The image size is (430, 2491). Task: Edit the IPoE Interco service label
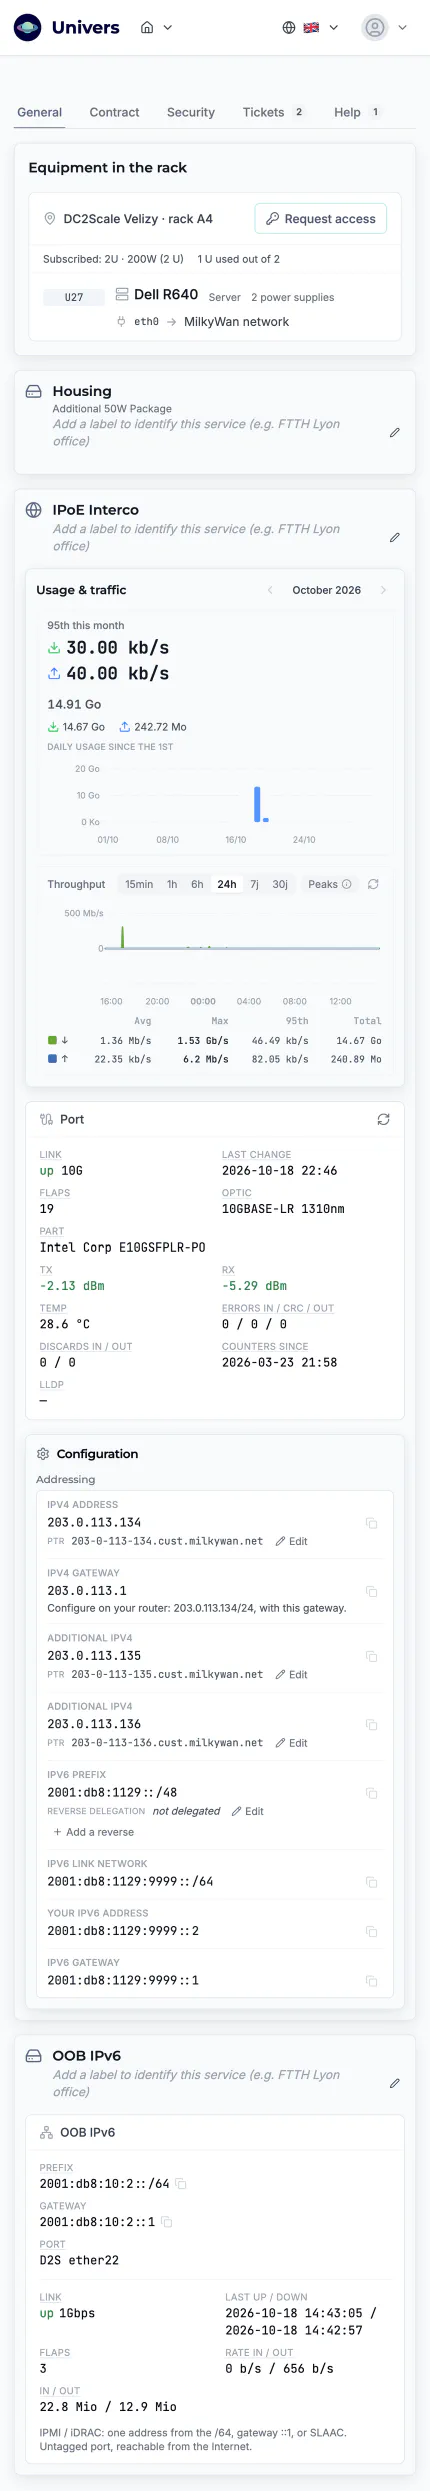pos(394,537)
